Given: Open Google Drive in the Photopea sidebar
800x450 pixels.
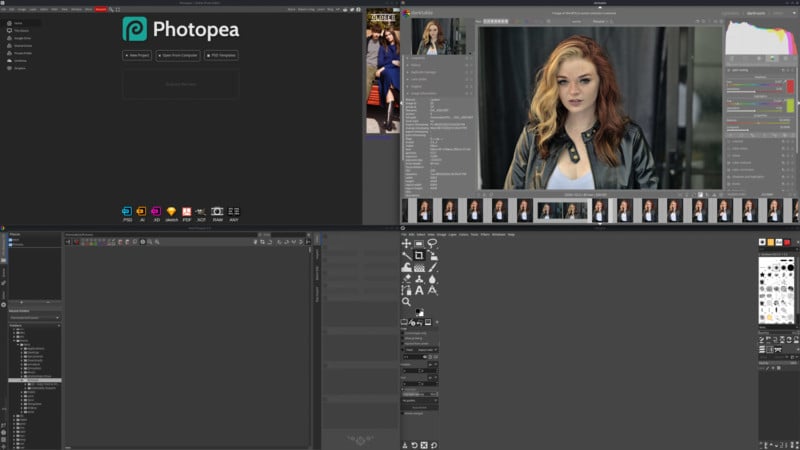Looking at the screenshot, I should click(22, 38).
